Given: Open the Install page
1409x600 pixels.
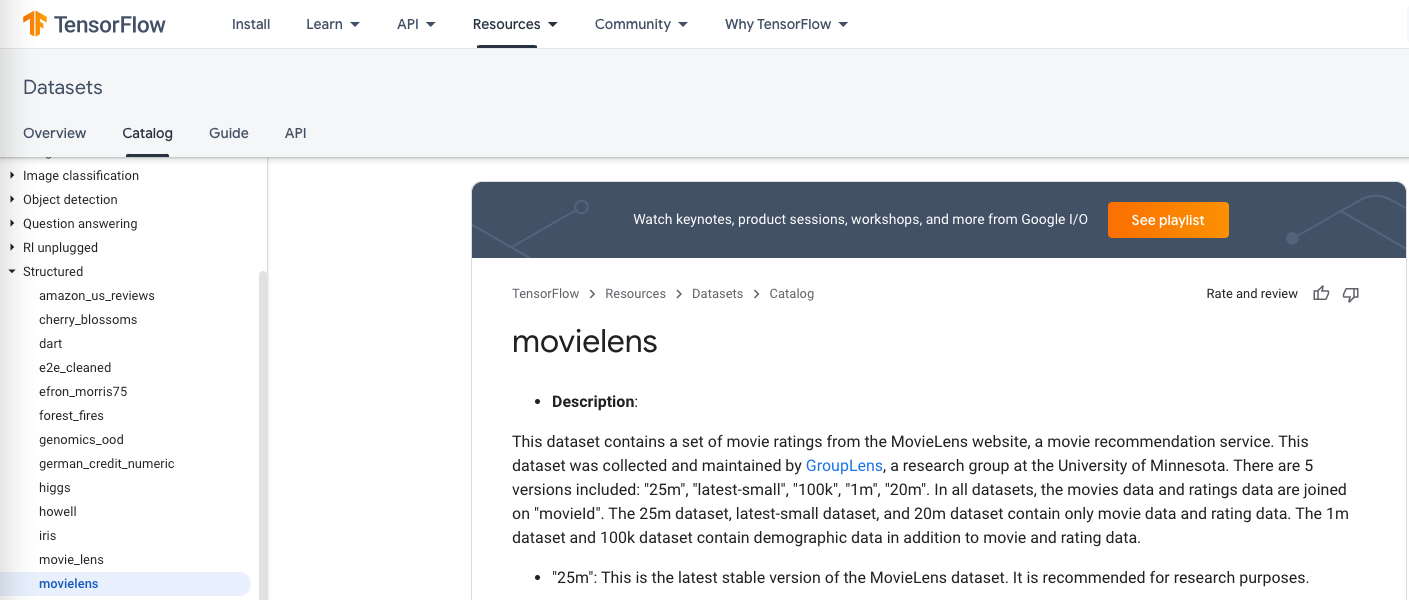Looking at the screenshot, I should coord(251,24).
